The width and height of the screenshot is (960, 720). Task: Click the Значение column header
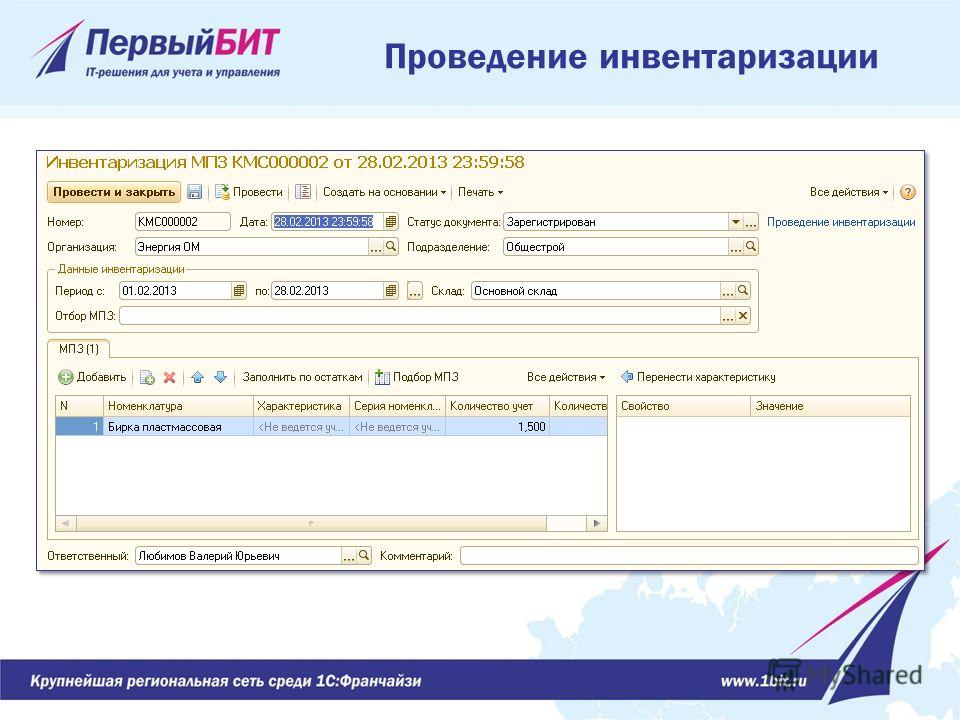tap(830, 406)
